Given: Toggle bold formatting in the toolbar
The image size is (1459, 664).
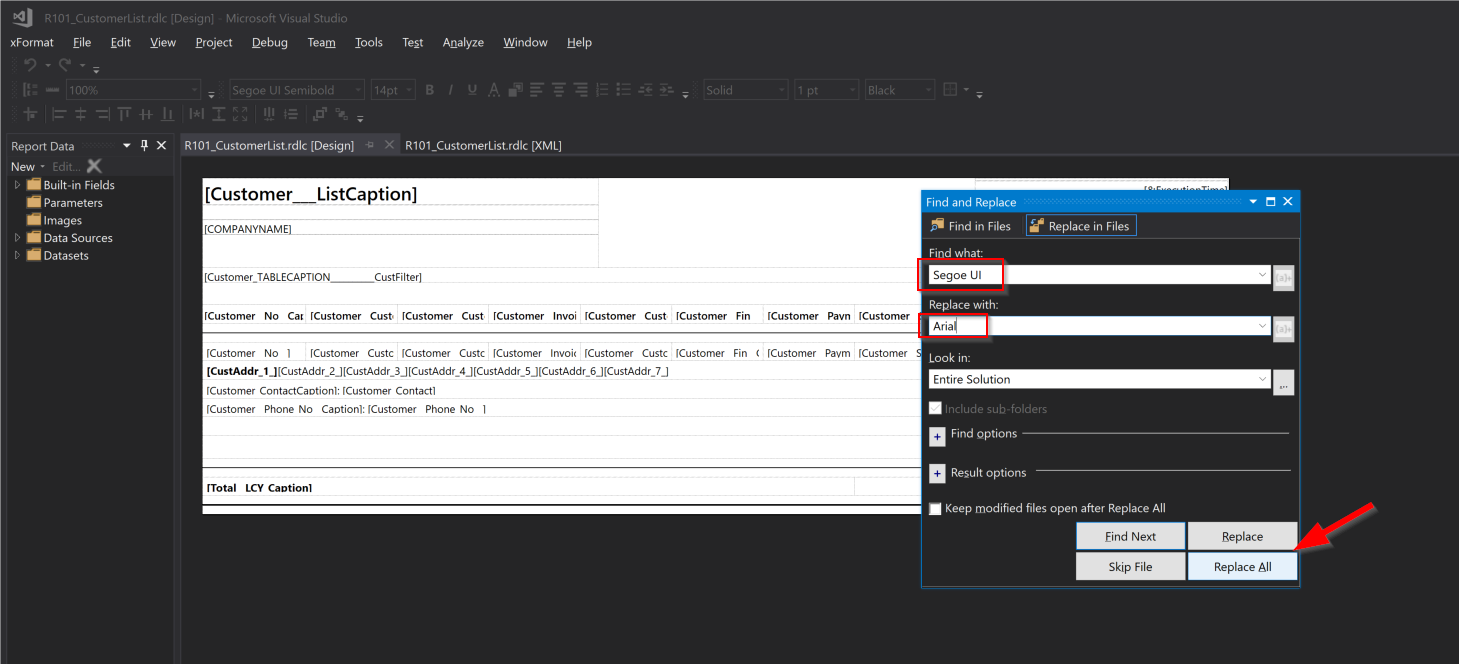Looking at the screenshot, I should [430, 89].
